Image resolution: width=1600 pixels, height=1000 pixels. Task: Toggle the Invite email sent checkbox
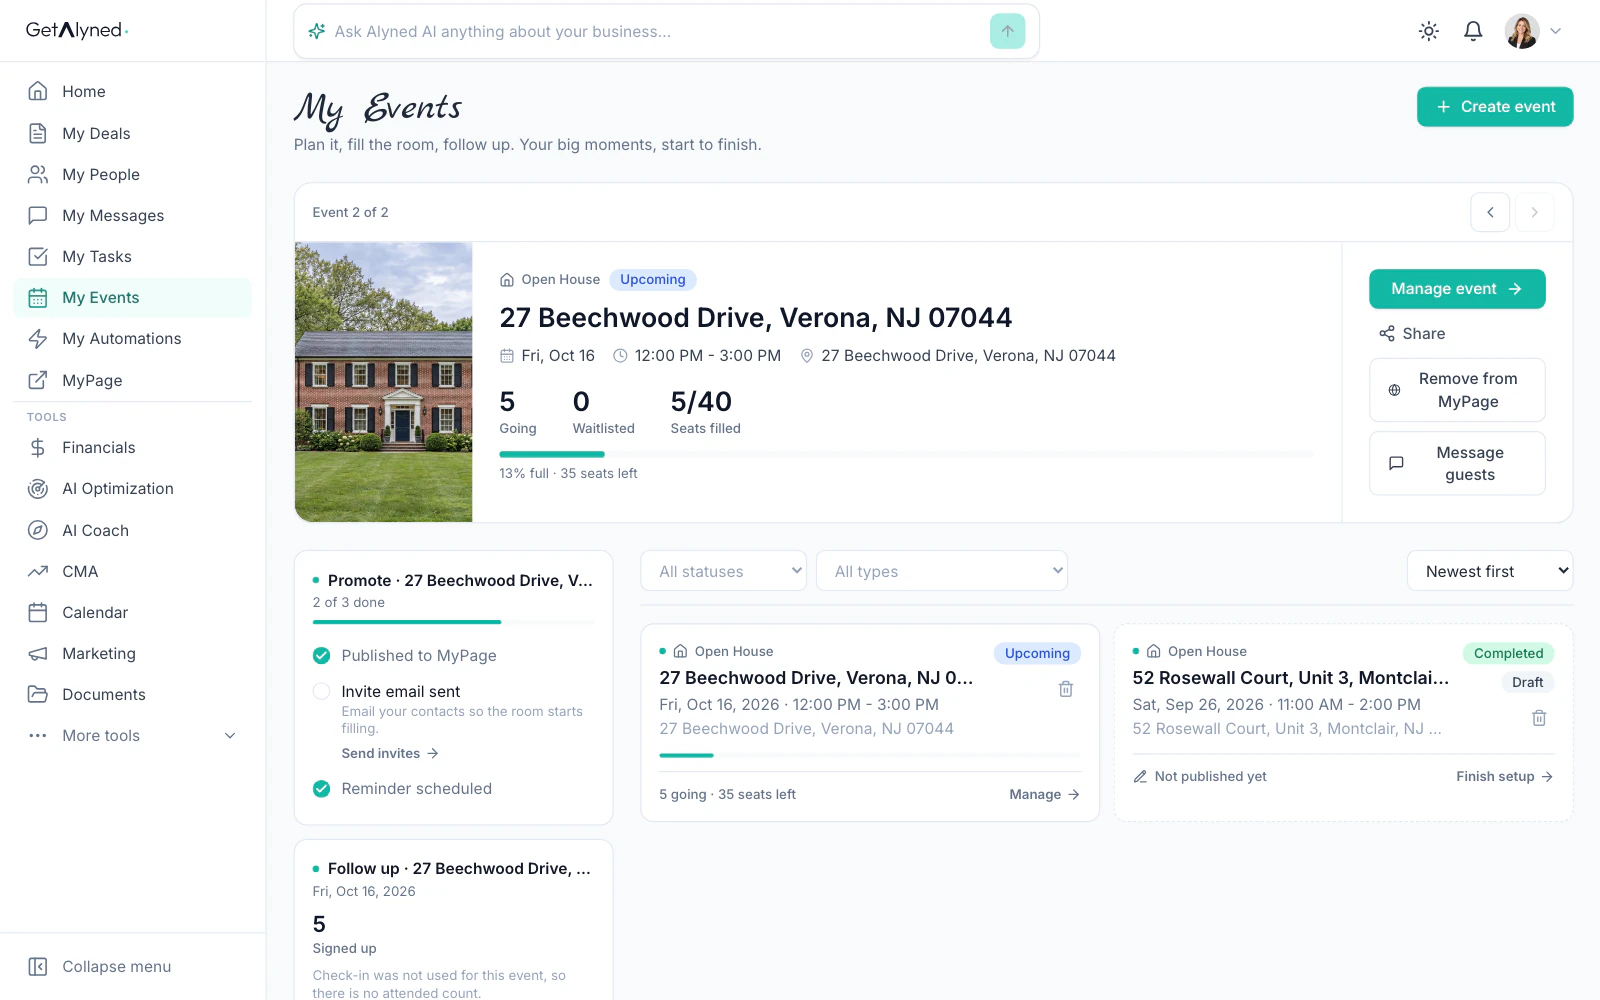click(x=321, y=691)
